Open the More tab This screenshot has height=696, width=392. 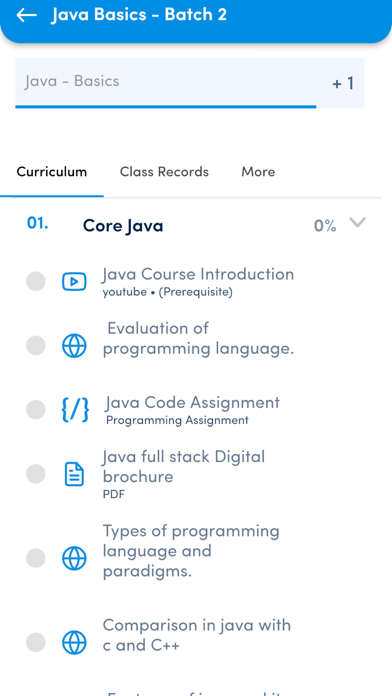pos(258,172)
